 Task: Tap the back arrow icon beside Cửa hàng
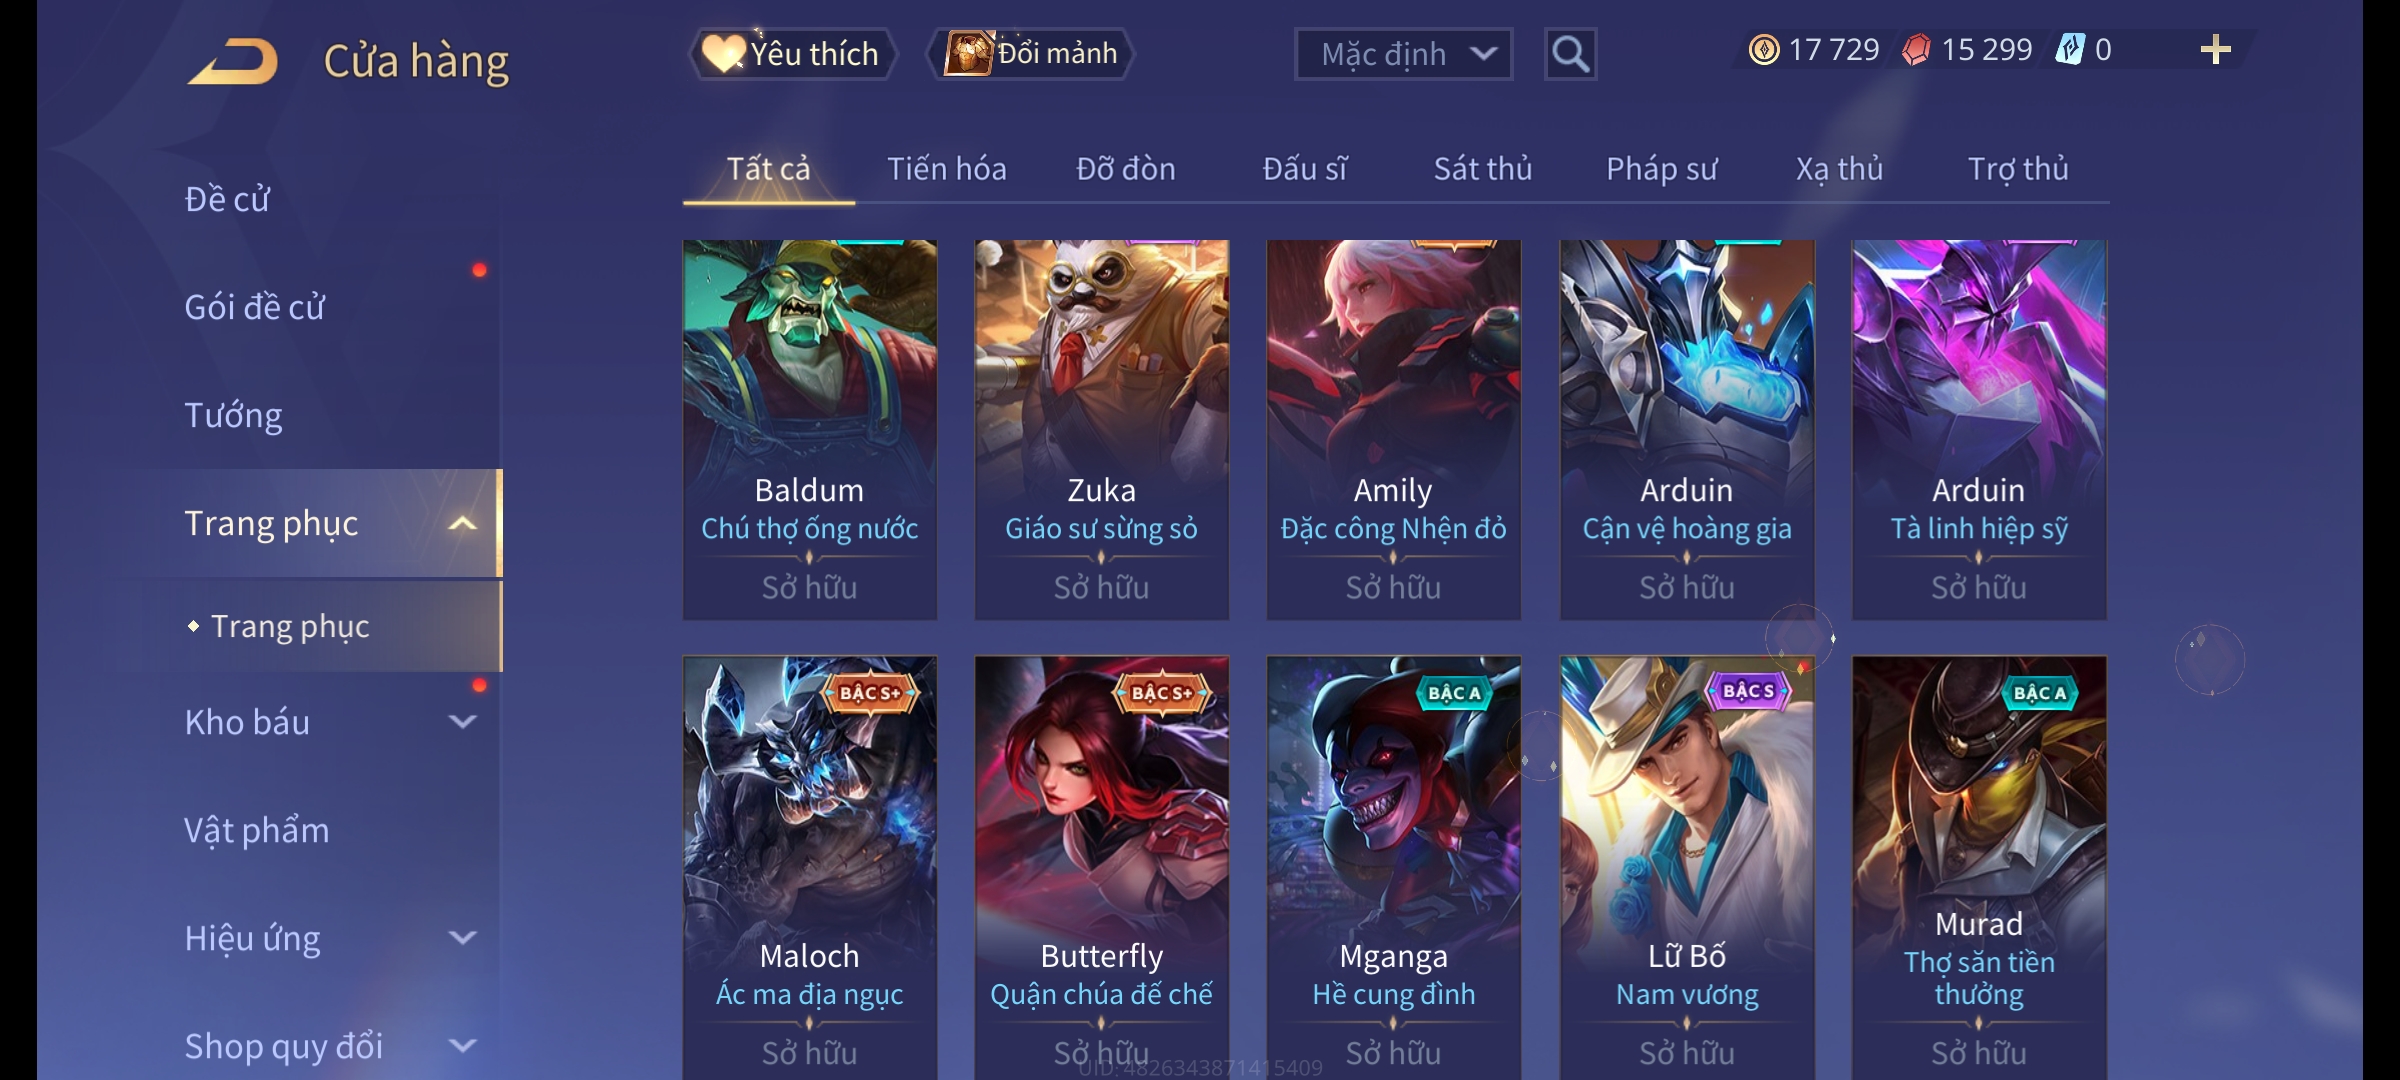point(232,61)
